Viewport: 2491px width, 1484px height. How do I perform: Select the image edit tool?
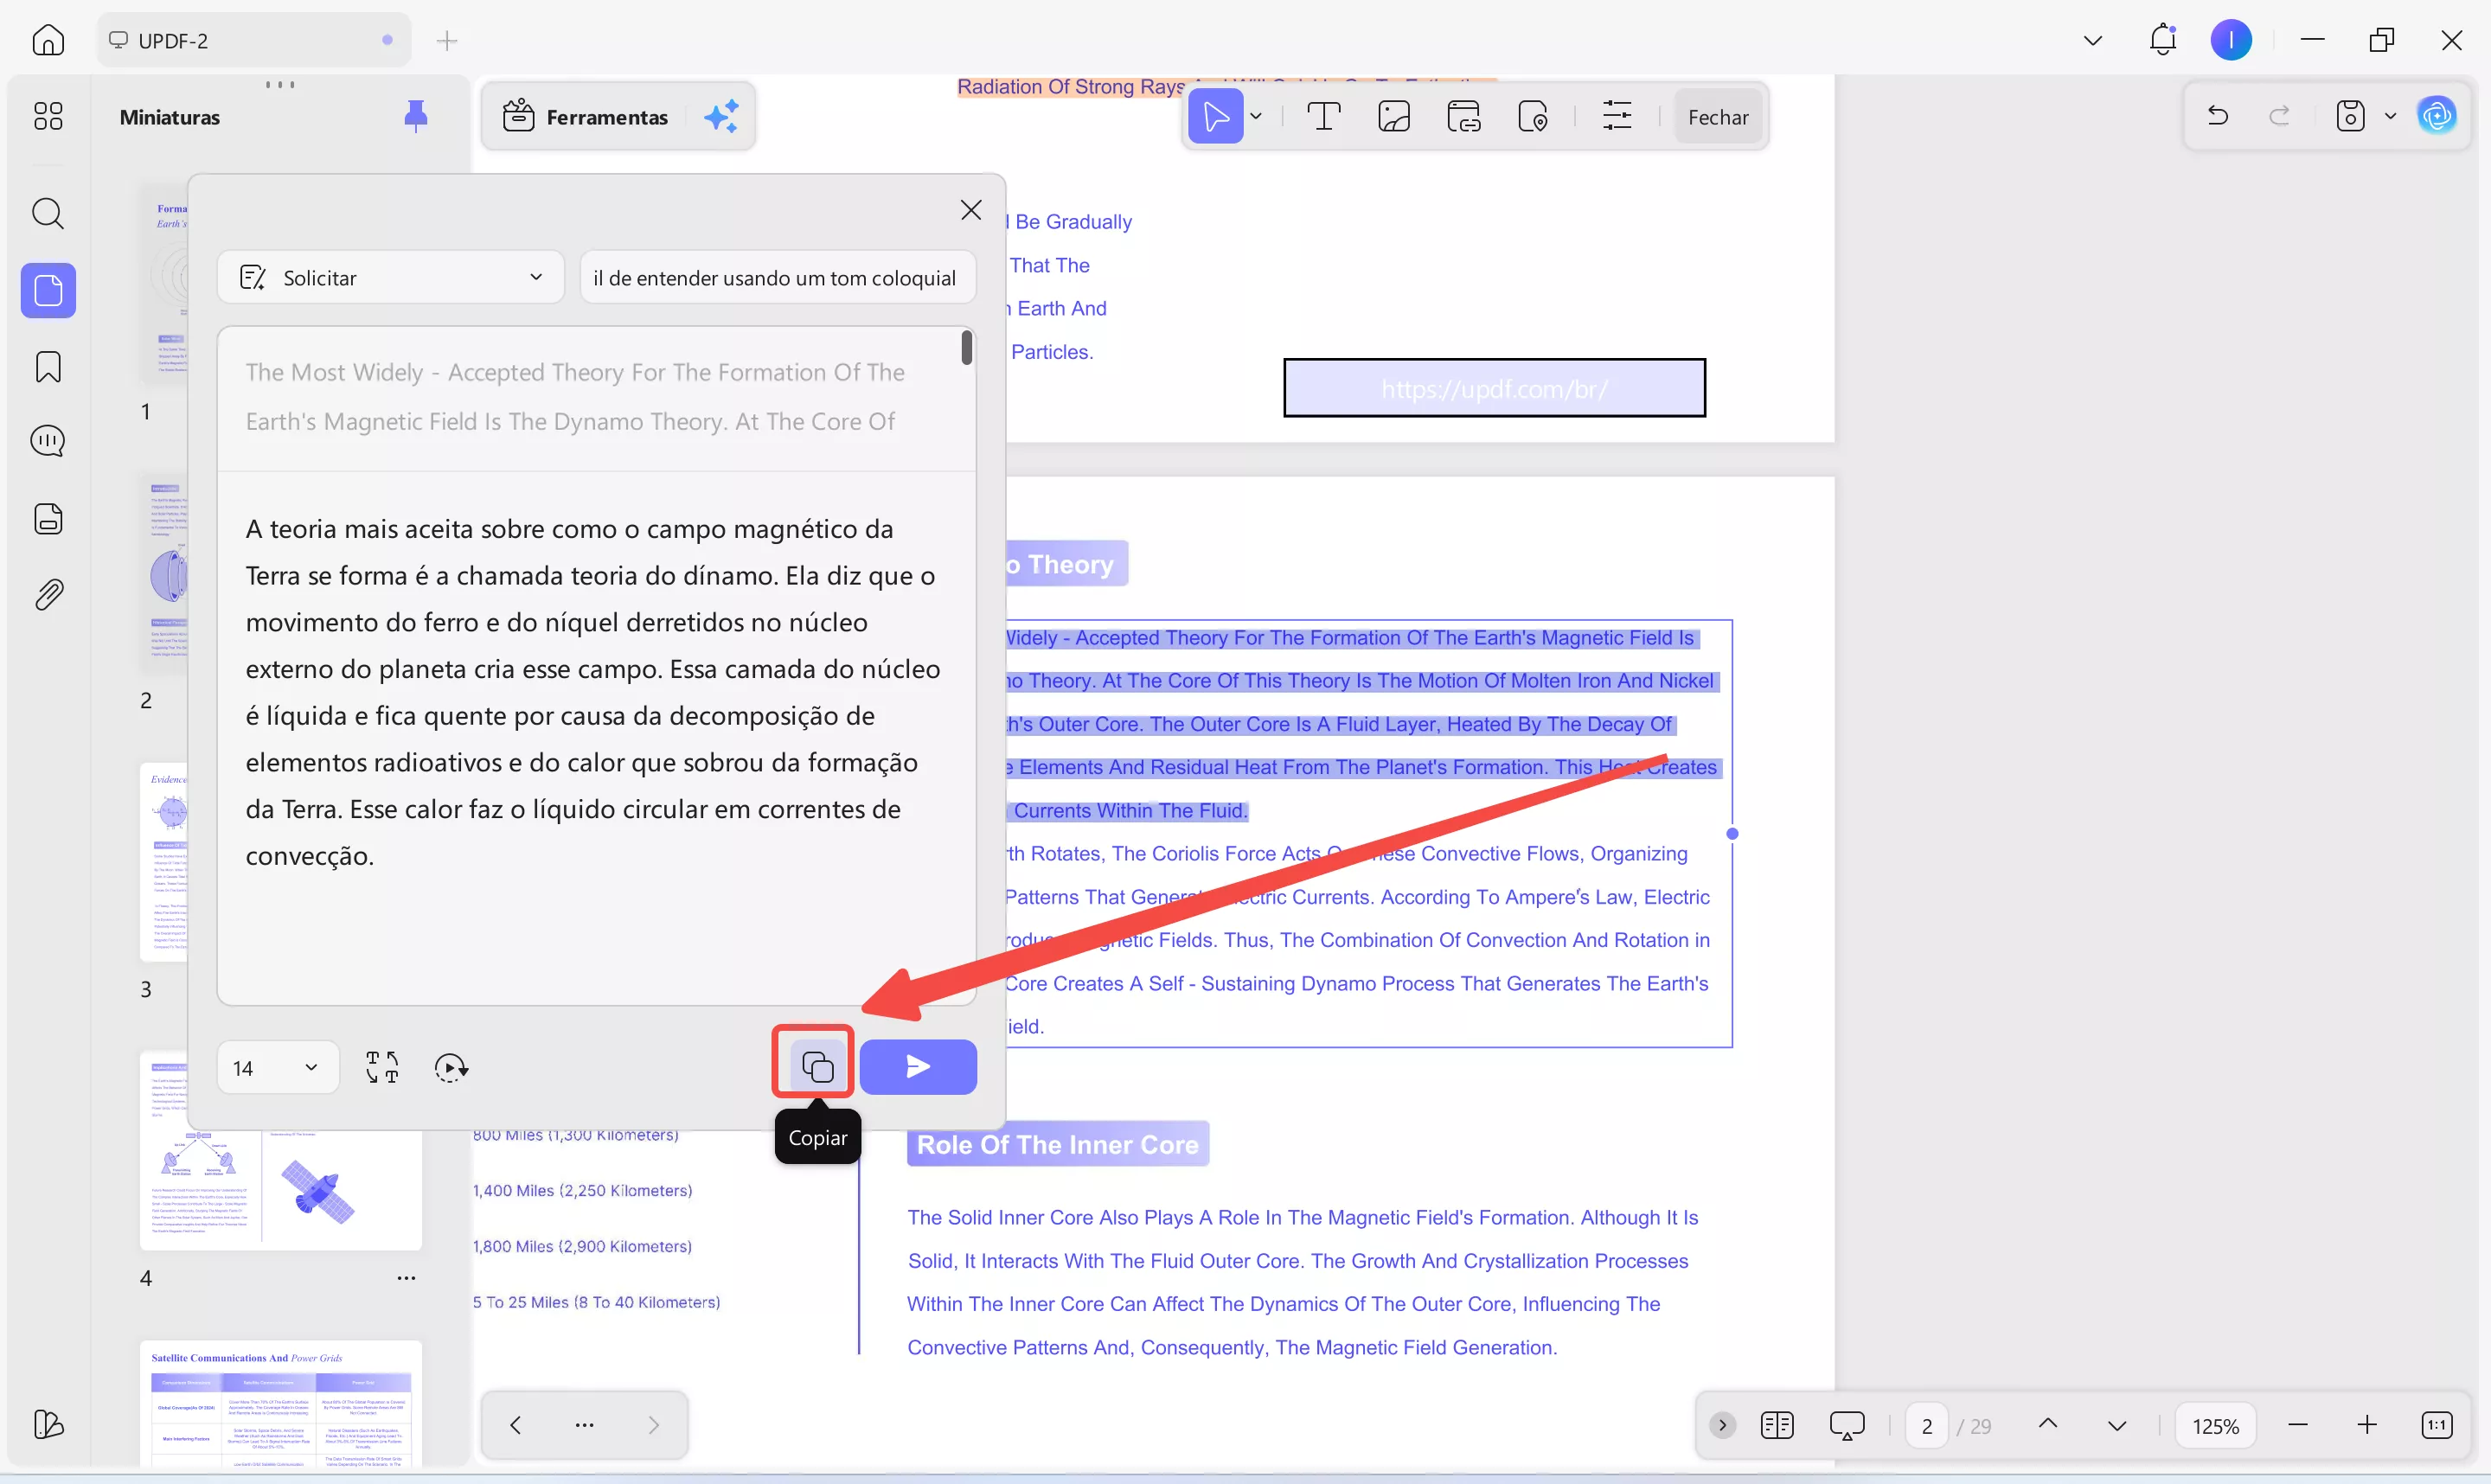1393,117
